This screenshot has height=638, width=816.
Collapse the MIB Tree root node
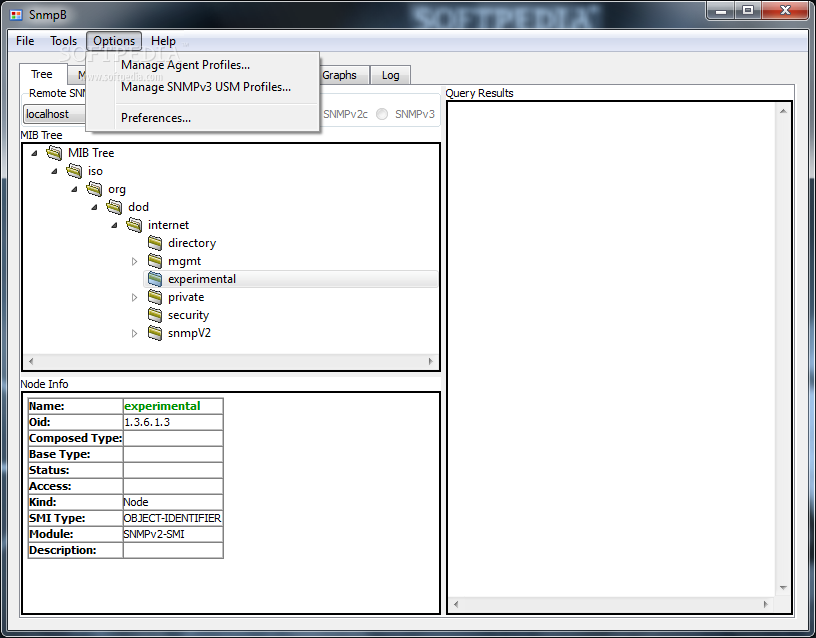tap(34, 153)
